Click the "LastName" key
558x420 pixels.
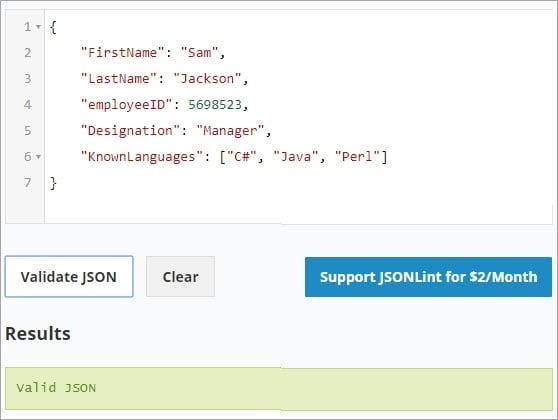click(119, 79)
